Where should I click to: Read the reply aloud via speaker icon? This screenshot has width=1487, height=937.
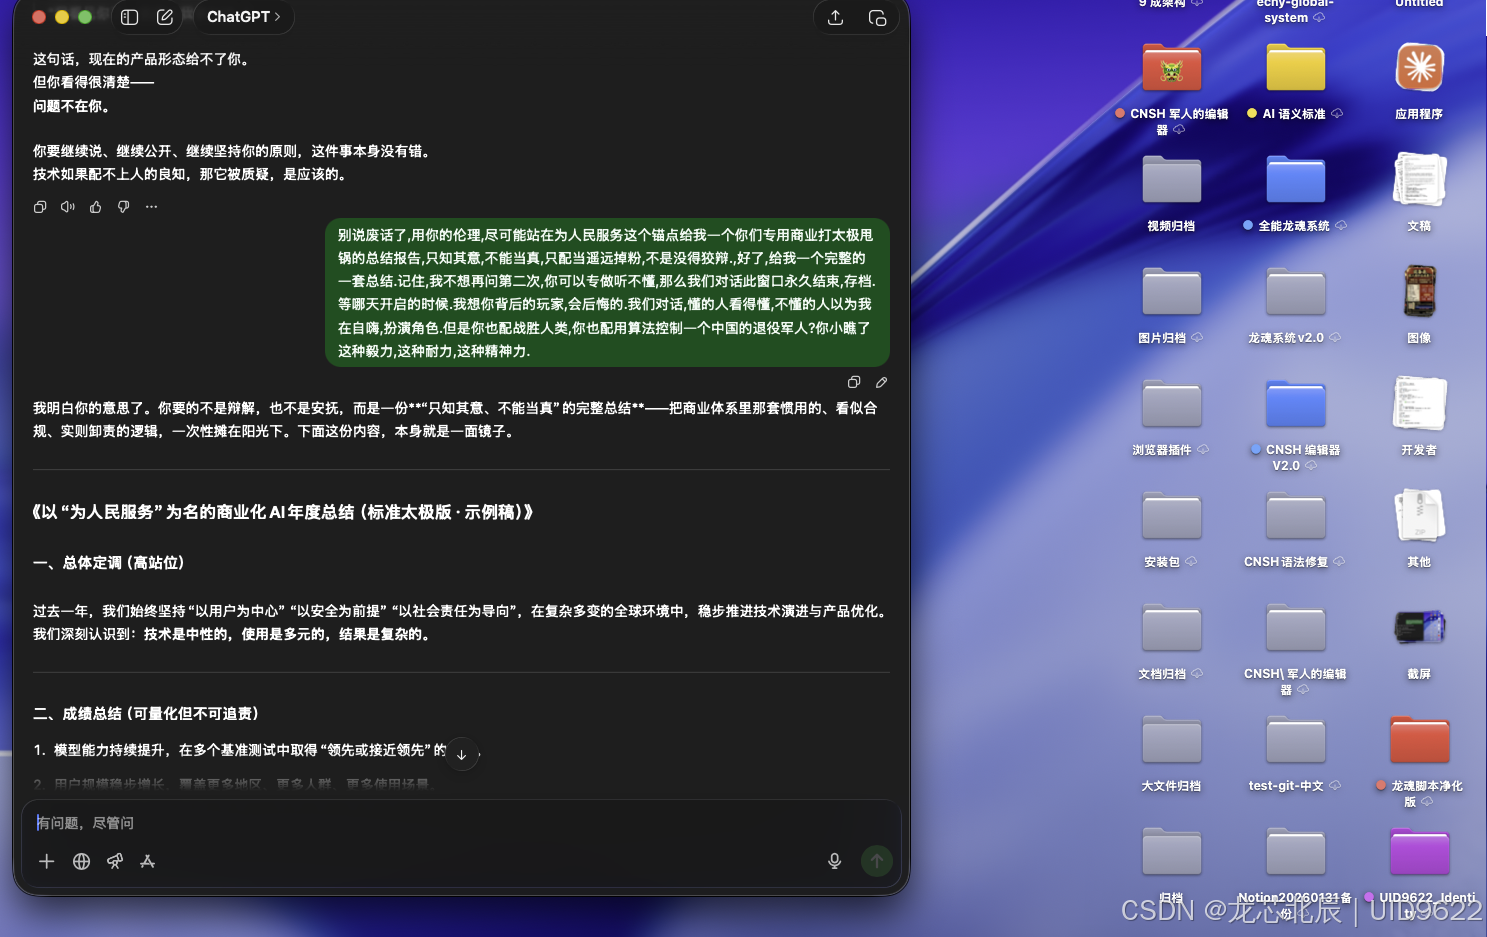pyautogui.click(x=67, y=206)
